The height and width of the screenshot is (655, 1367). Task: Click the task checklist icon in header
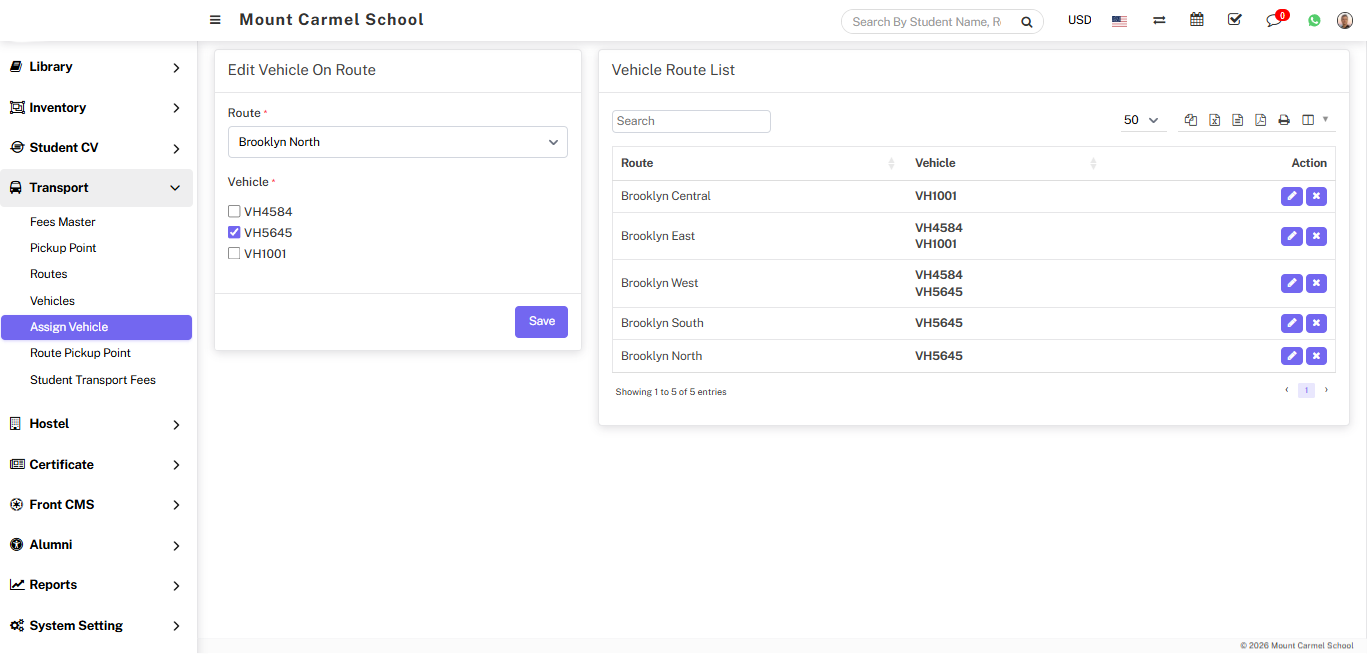pyautogui.click(x=1234, y=20)
